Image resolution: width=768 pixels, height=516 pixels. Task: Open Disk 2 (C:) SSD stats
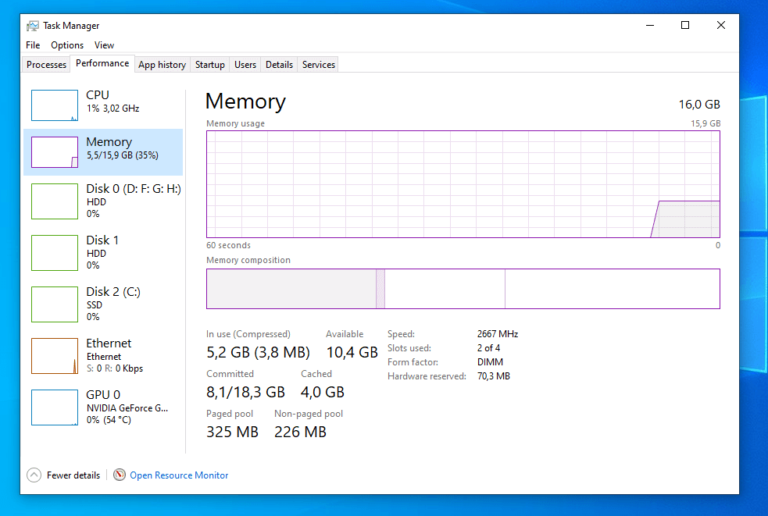[x=103, y=304]
